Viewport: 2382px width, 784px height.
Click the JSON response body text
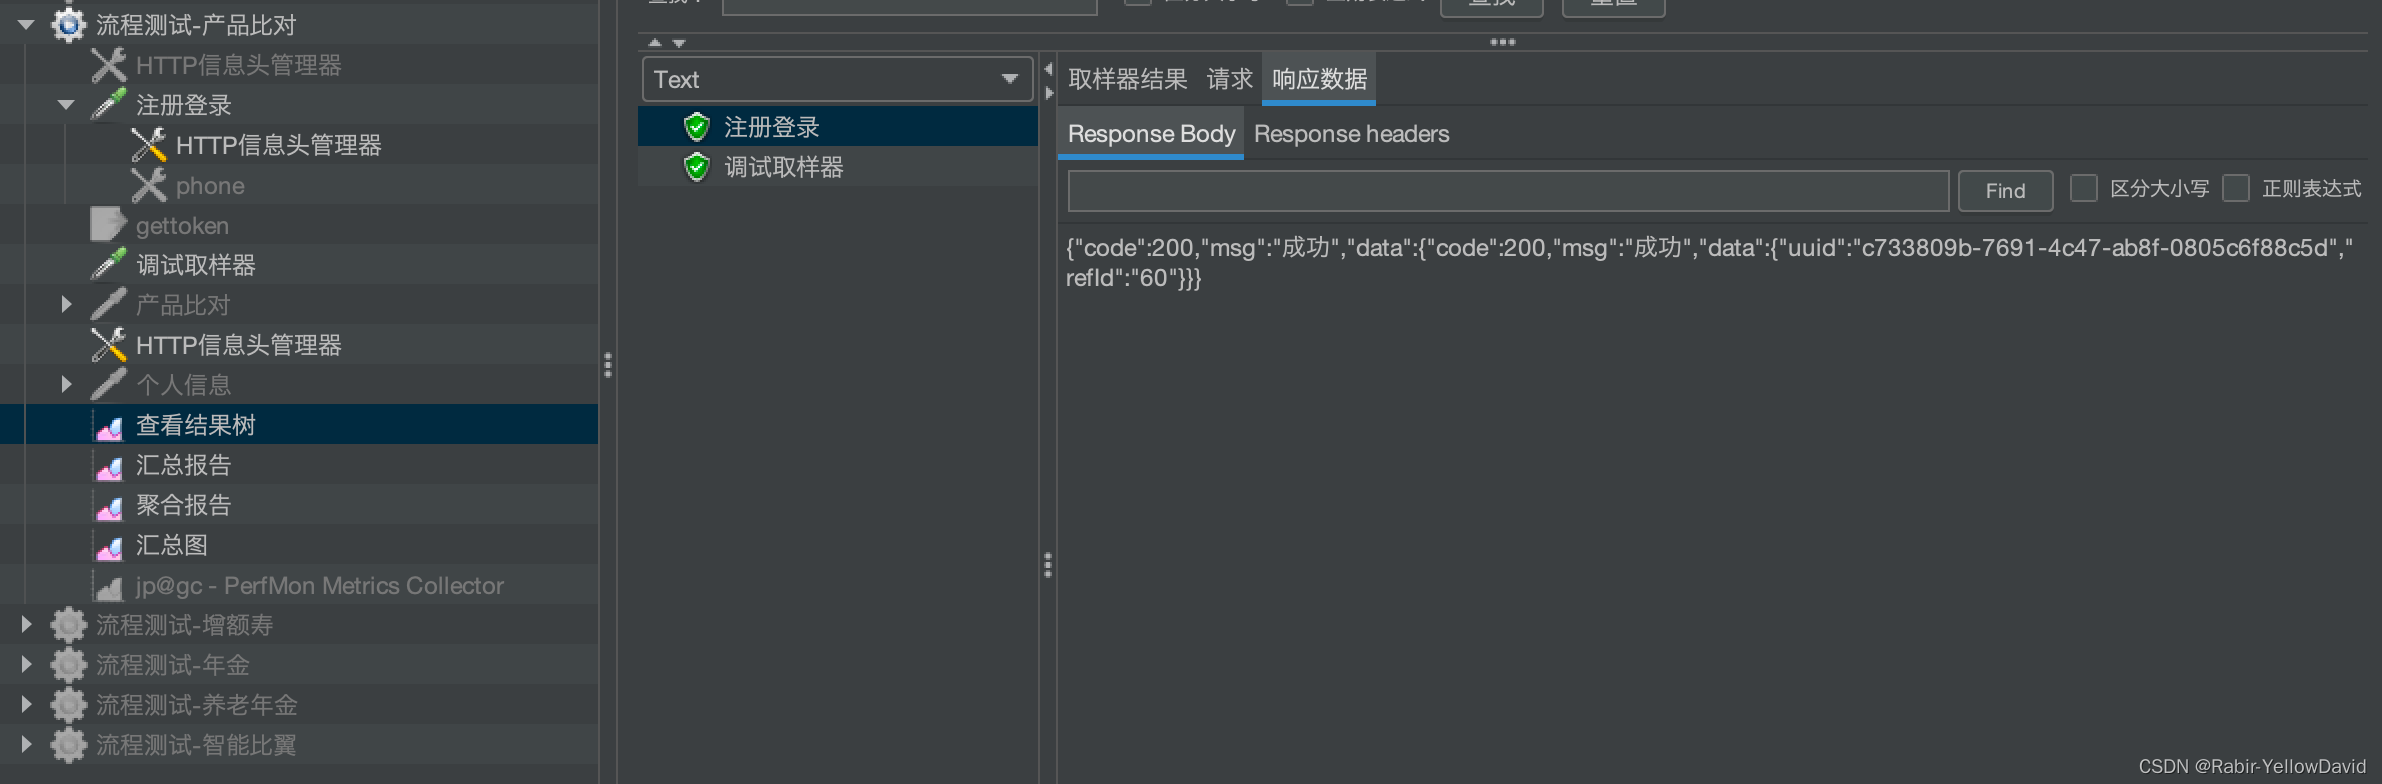click(1709, 263)
